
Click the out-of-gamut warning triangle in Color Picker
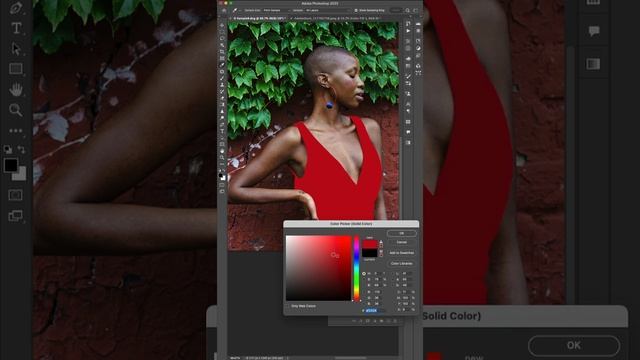[381, 242]
